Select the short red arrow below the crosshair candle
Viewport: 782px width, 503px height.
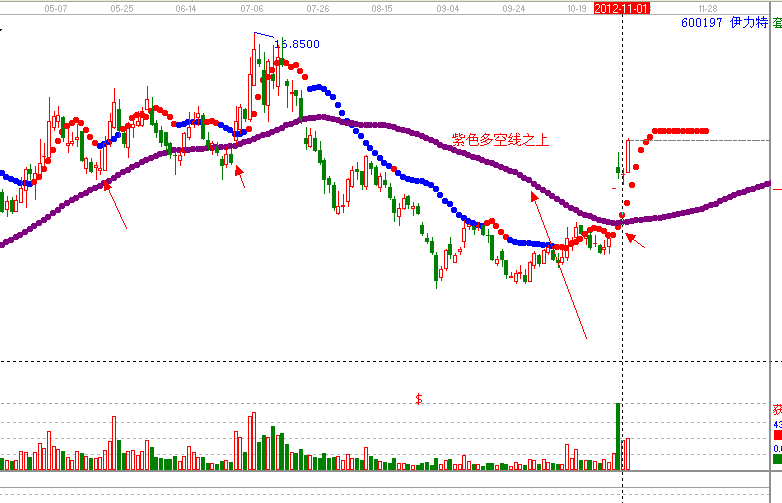[635, 240]
